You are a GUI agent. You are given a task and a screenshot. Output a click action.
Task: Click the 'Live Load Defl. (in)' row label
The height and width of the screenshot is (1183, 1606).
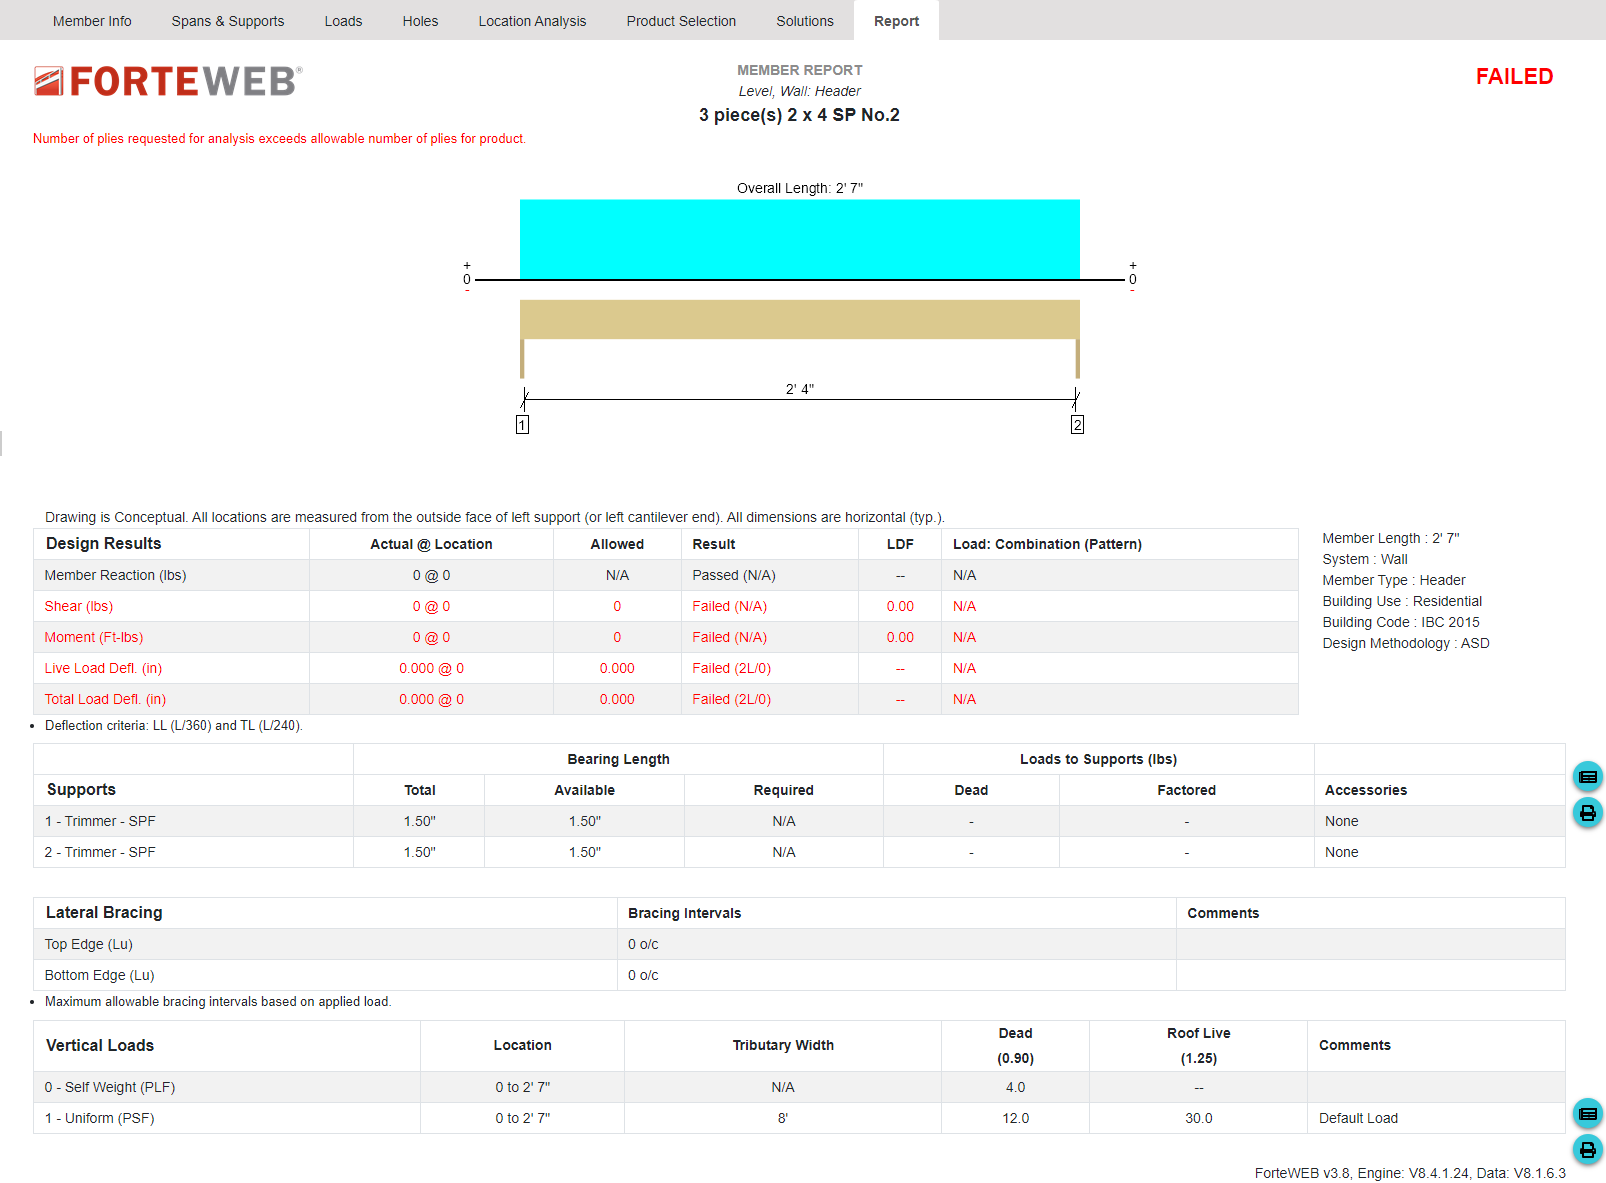tap(103, 668)
